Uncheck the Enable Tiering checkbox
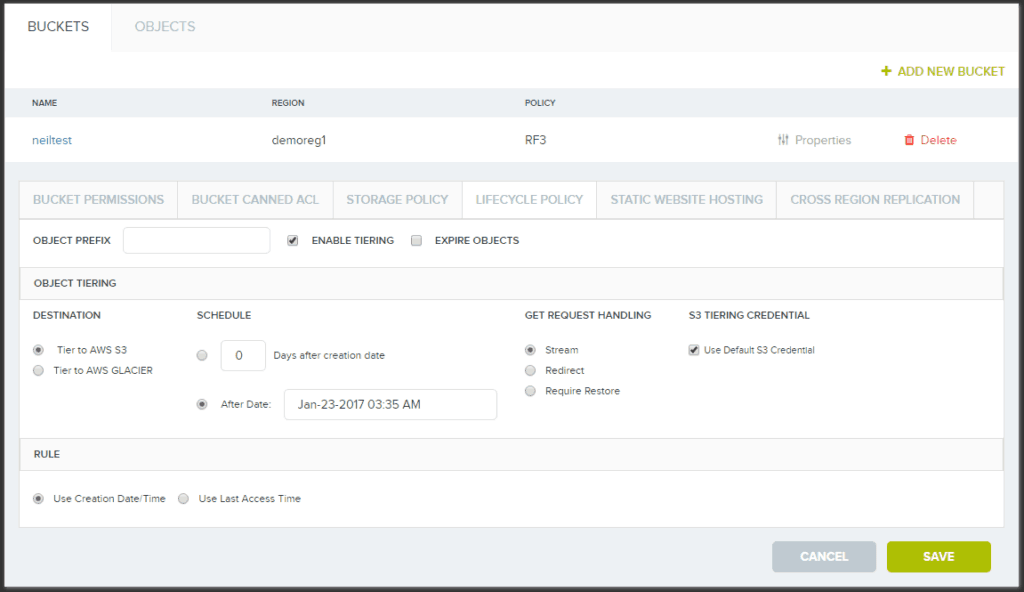This screenshot has height=592, width=1024. pyautogui.click(x=293, y=240)
